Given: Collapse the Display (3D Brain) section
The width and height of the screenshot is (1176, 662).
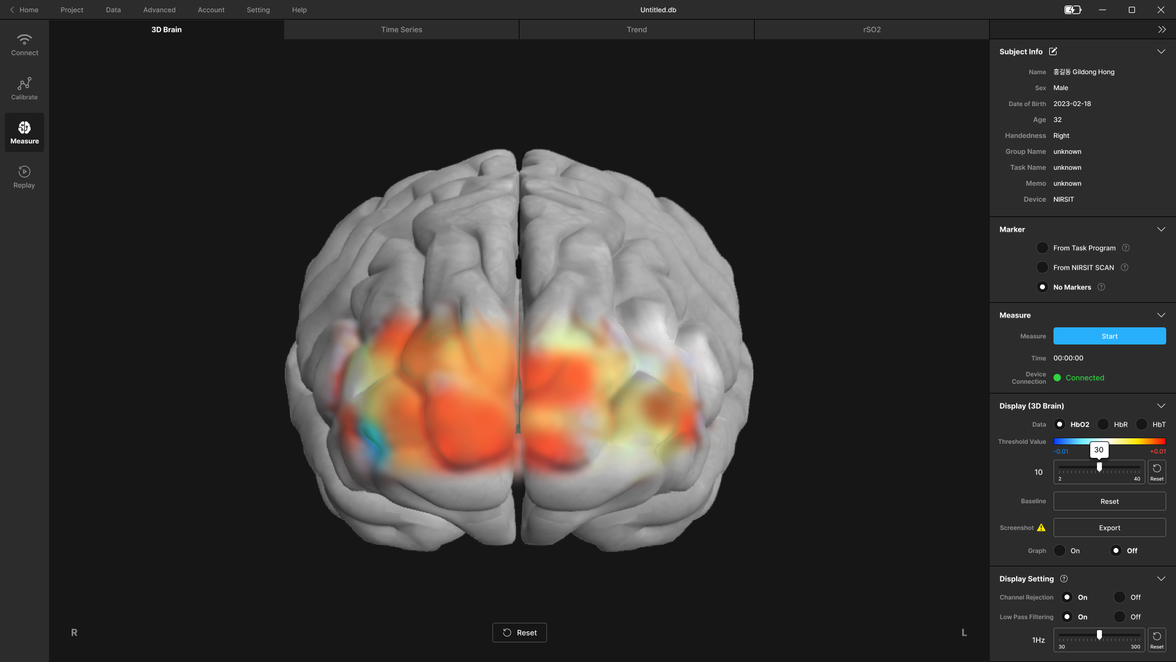Looking at the screenshot, I should 1161,406.
